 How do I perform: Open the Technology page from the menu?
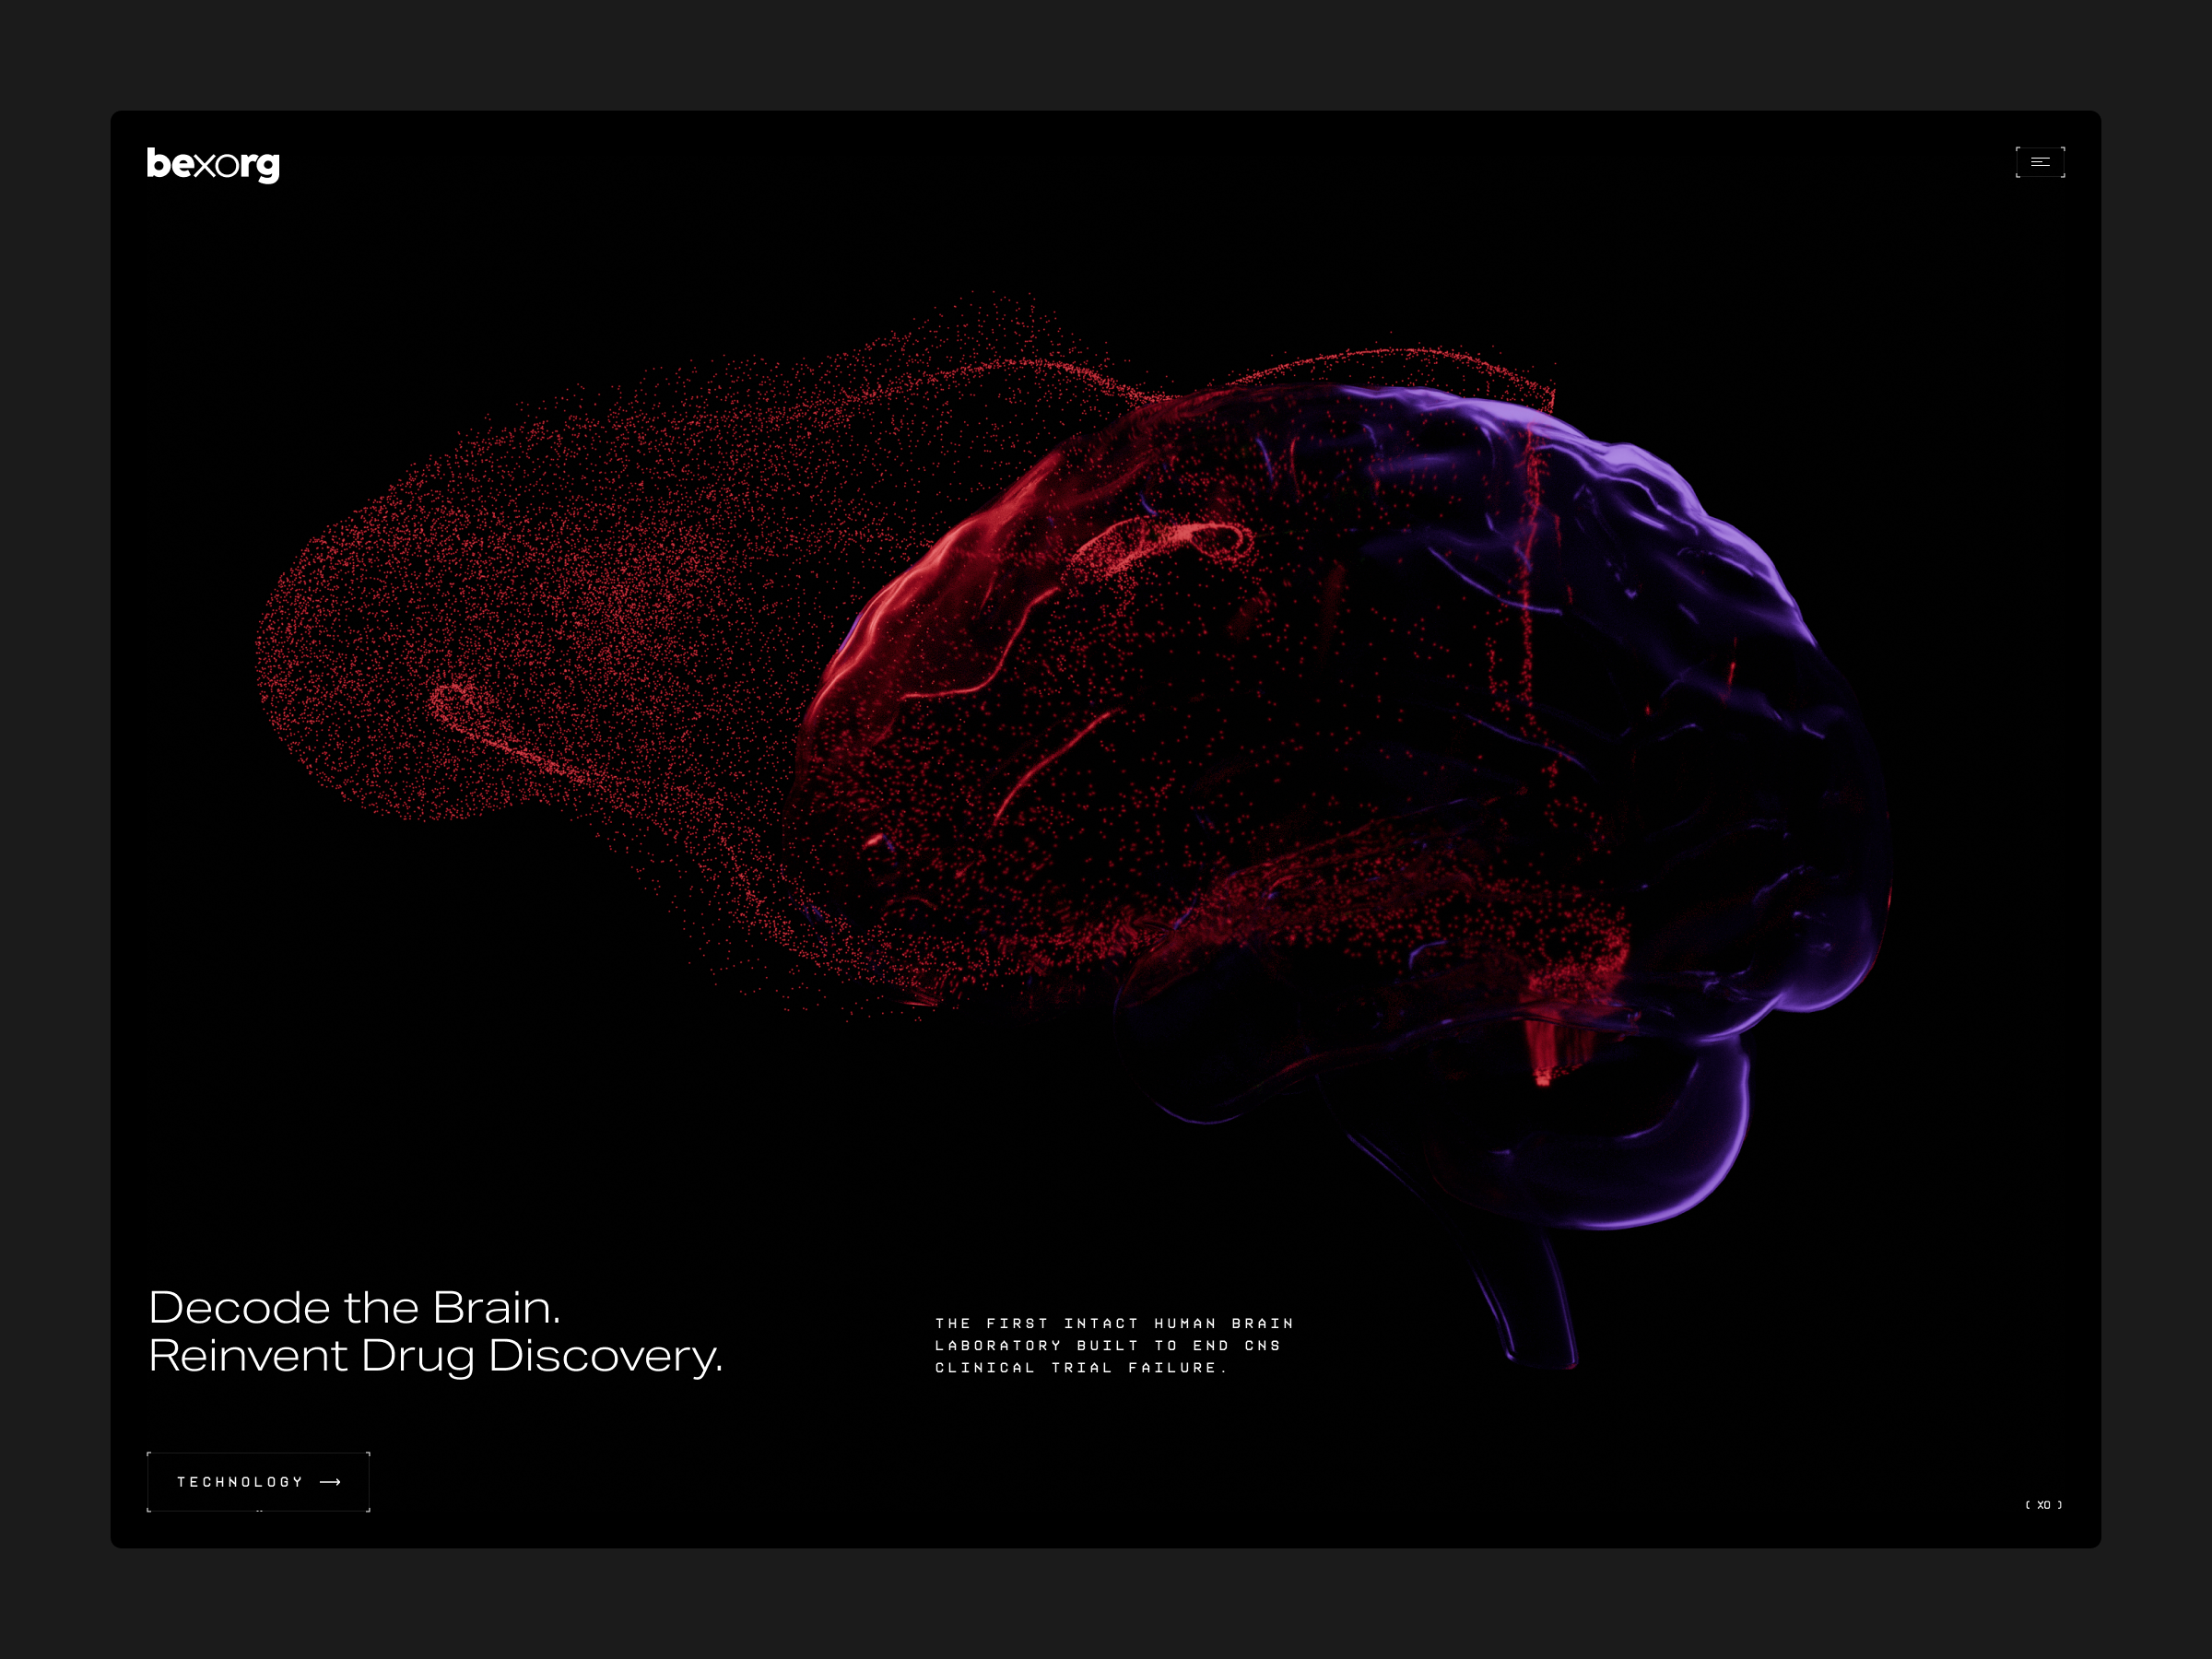(258, 1482)
